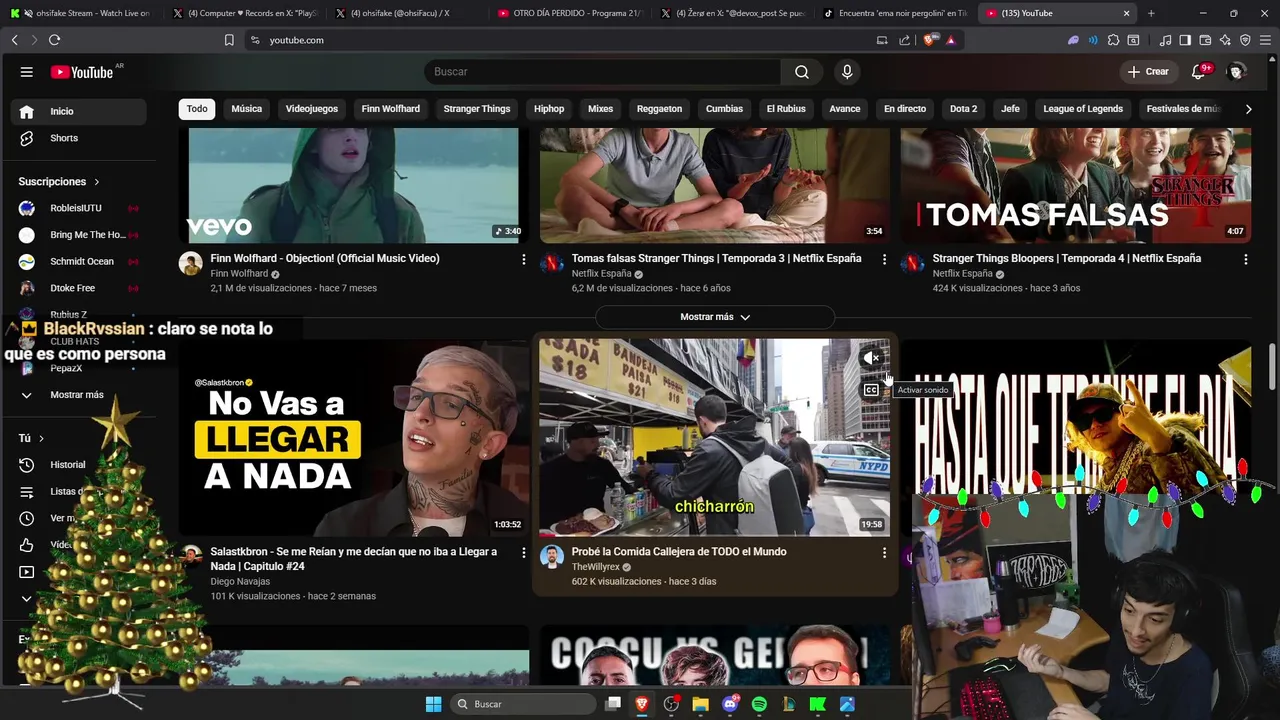Image resolution: width=1280 pixels, height=720 pixels.
Task: Select the Videojuegos filter chip
Action: (312, 109)
